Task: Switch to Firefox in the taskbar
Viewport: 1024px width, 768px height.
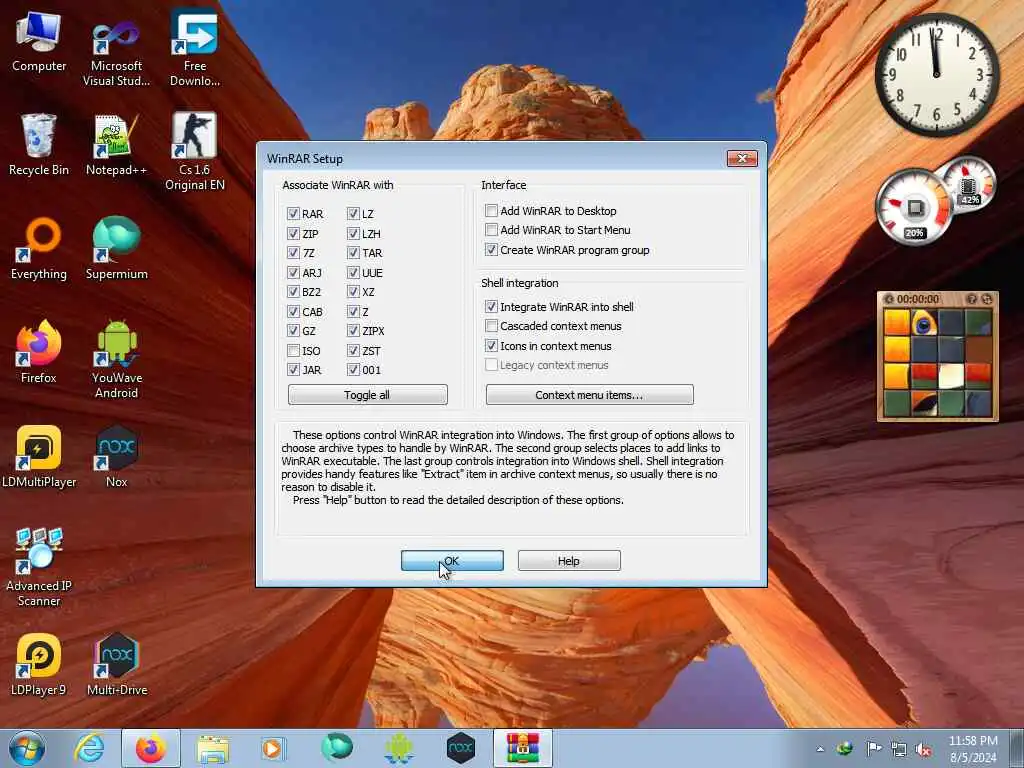Action: (x=151, y=748)
